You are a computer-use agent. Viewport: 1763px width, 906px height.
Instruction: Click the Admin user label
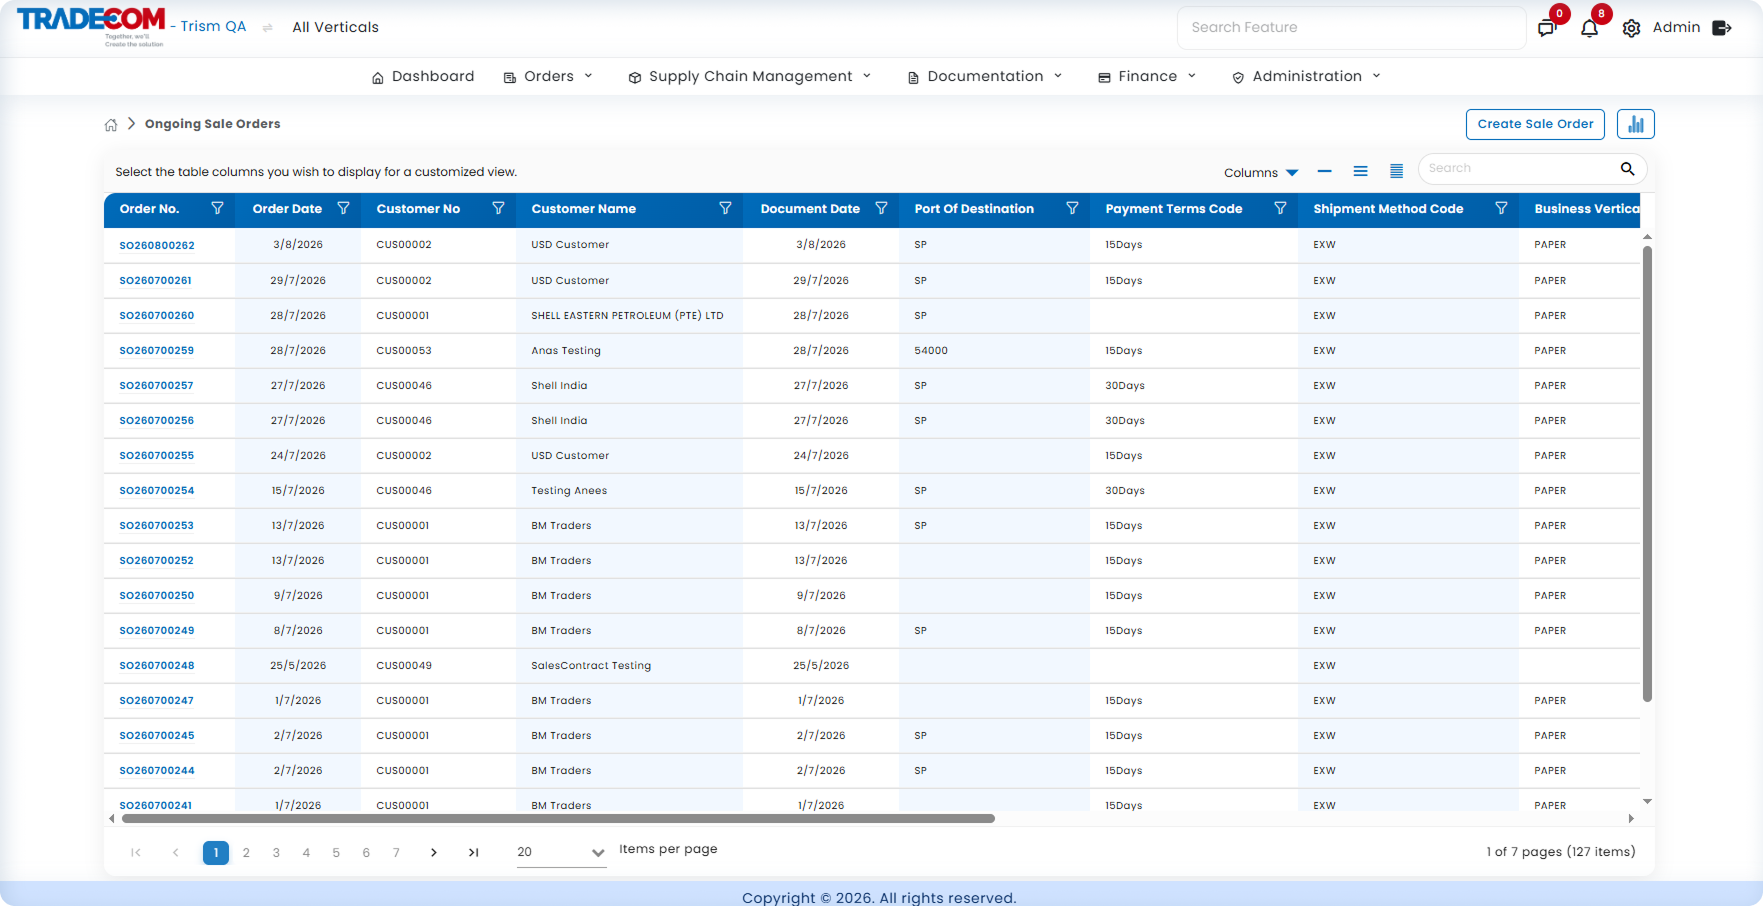[1676, 27]
